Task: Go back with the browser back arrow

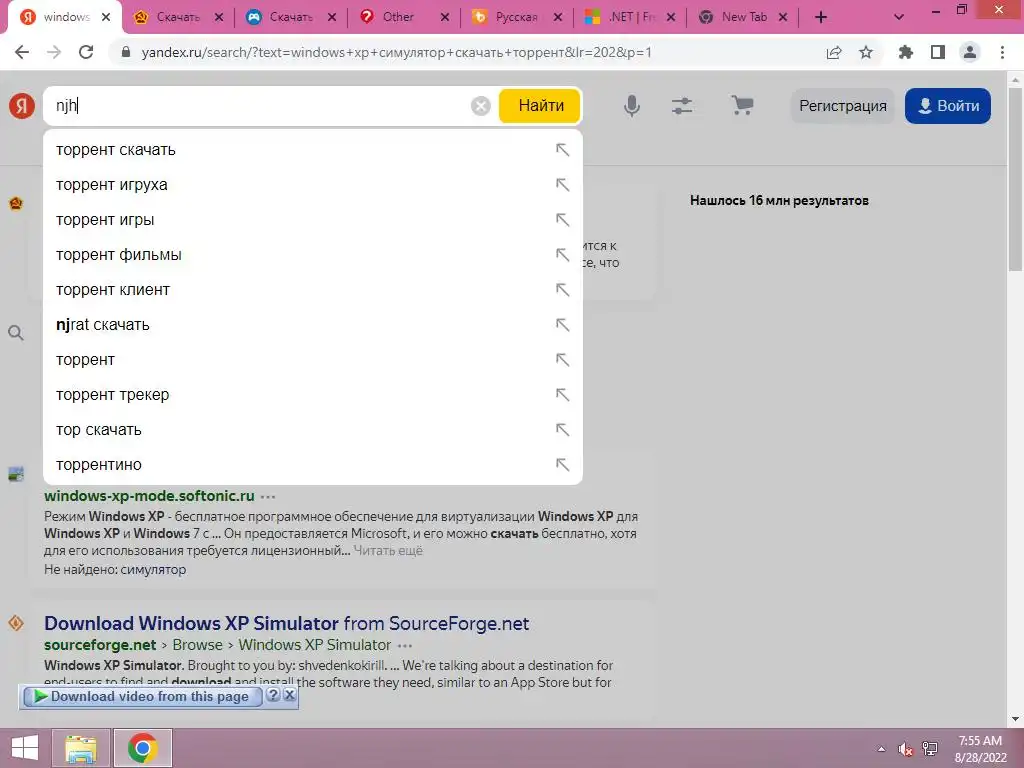Action: pyautogui.click(x=22, y=52)
